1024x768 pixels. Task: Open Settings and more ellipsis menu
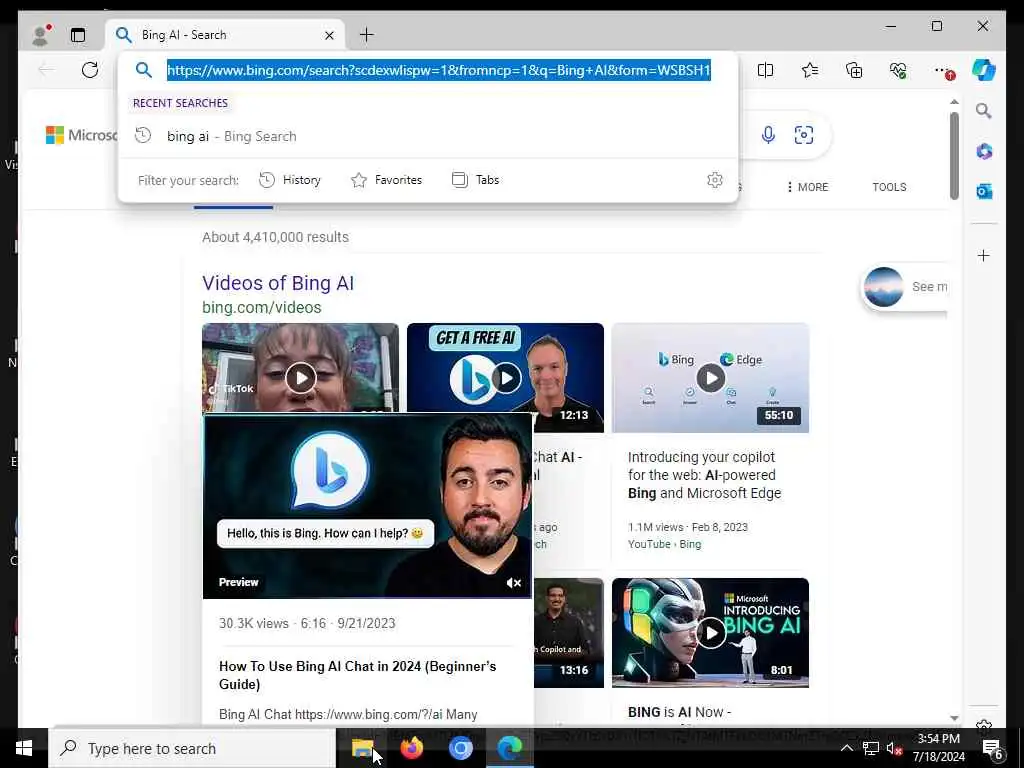pyautogui.click(x=943, y=70)
